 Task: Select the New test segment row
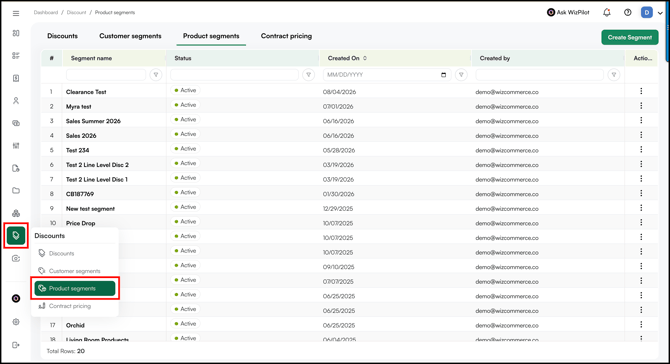point(349,208)
